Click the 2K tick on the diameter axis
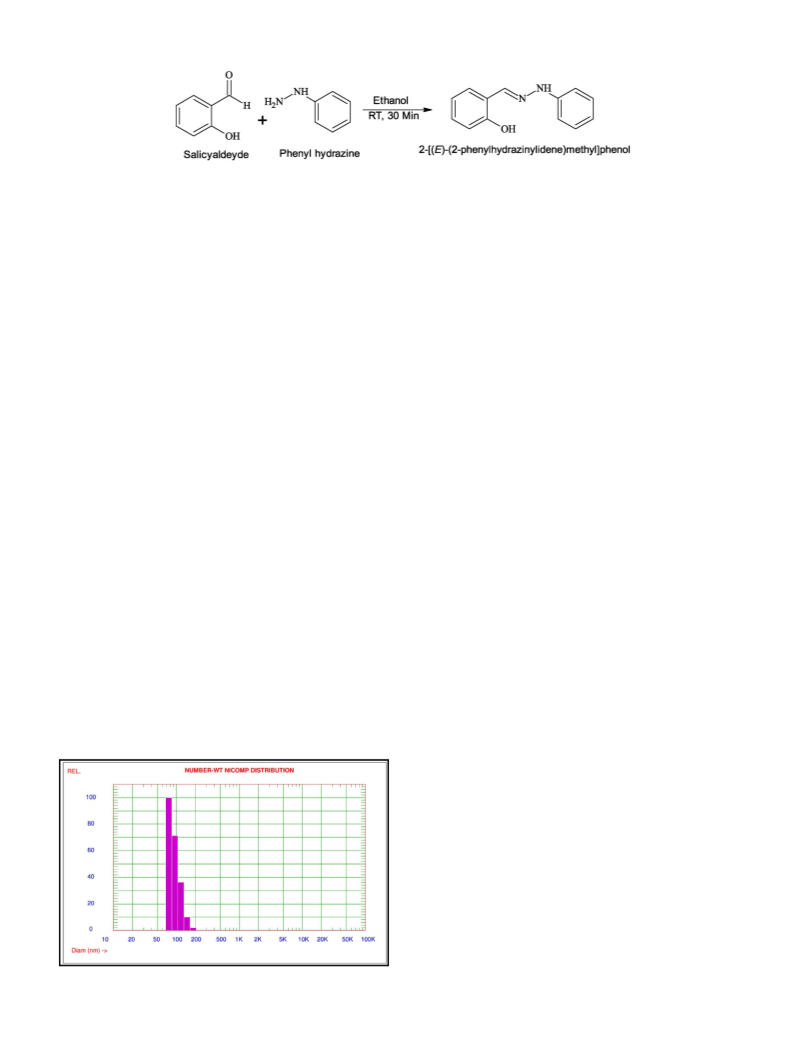 pos(258,939)
